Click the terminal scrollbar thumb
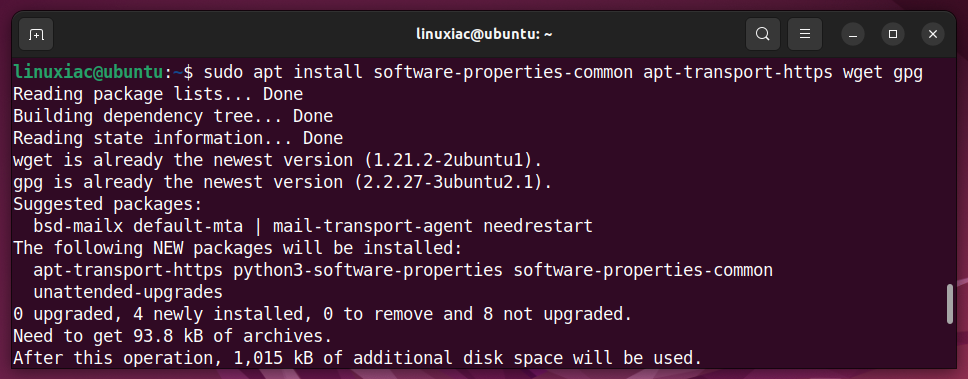Viewport: 968px width, 379px height. point(950,304)
